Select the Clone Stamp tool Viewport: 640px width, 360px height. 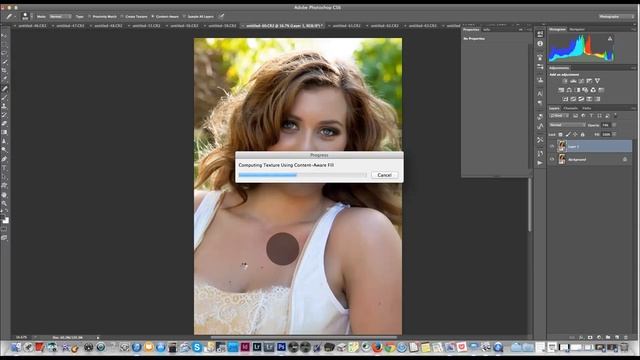point(4,106)
